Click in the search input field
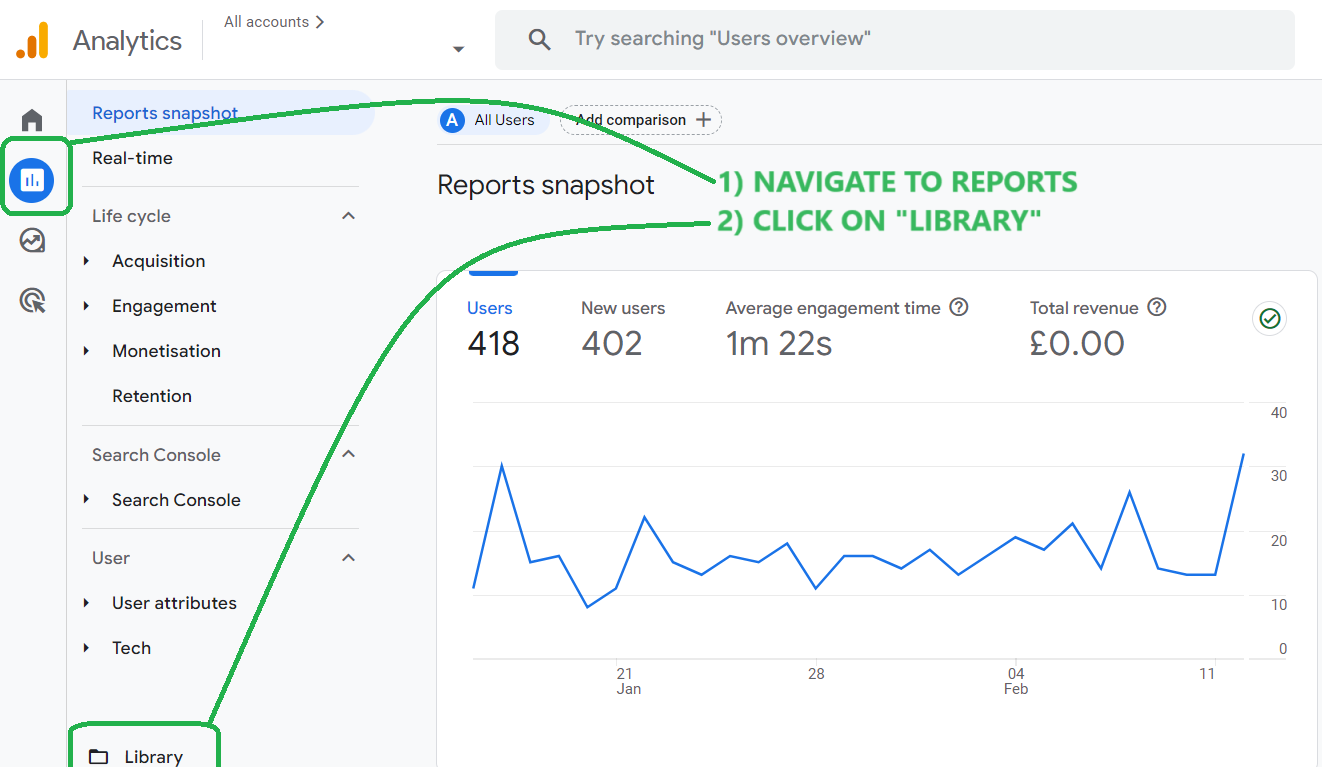Screen dimensions: 1322x767 [895, 40]
